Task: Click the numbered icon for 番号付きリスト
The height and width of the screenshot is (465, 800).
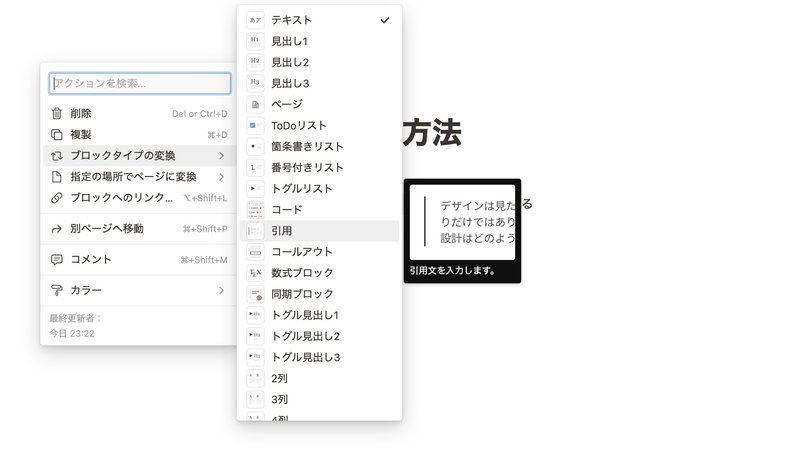Action: pyautogui.click(x=256, y=167)
